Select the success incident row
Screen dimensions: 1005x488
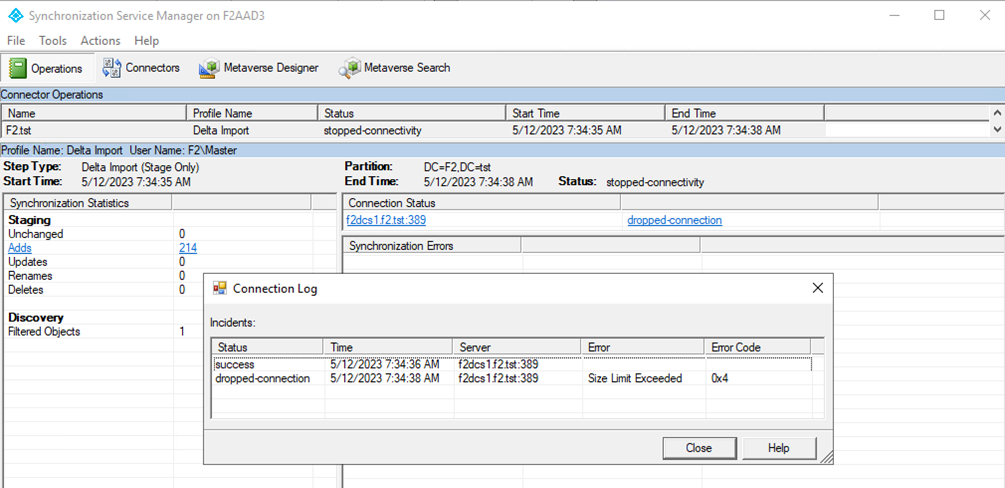pos(513,364)
